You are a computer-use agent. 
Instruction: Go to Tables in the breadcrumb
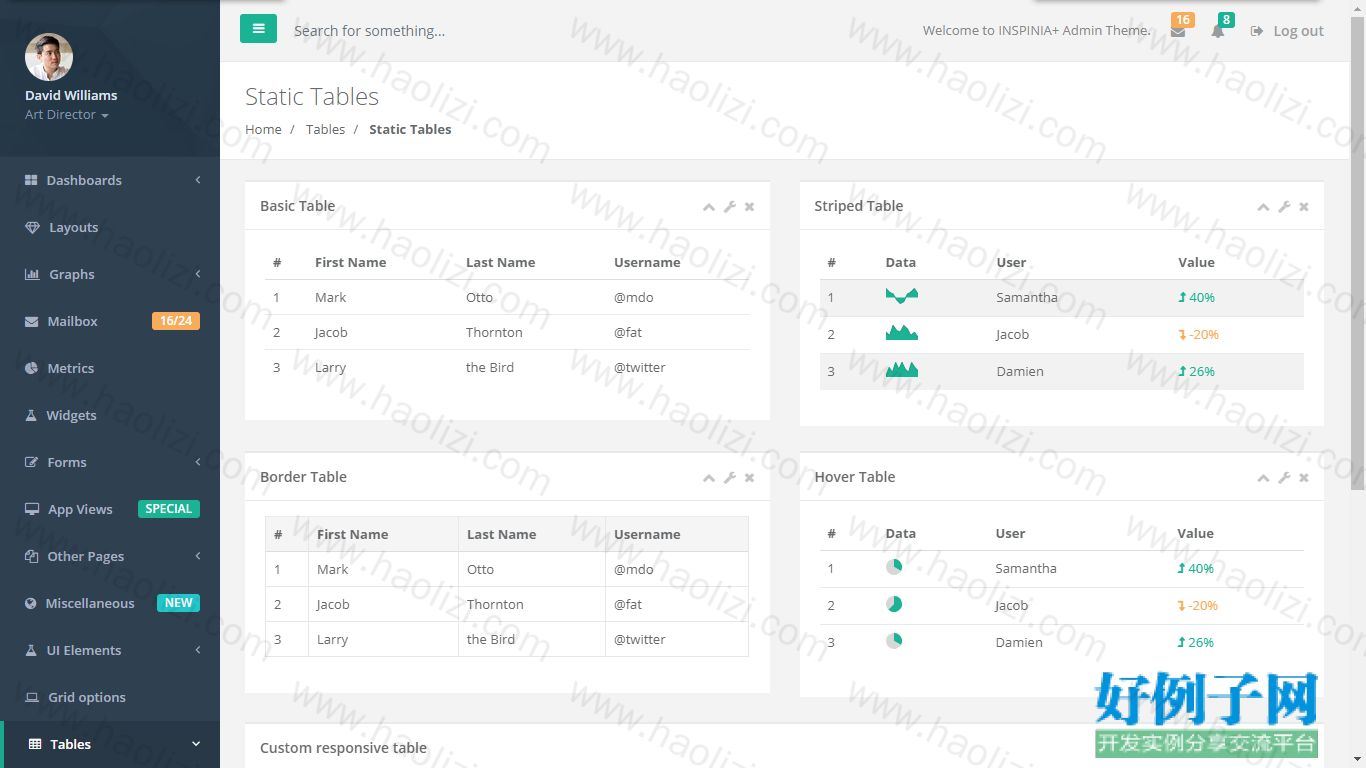point(325,129)
